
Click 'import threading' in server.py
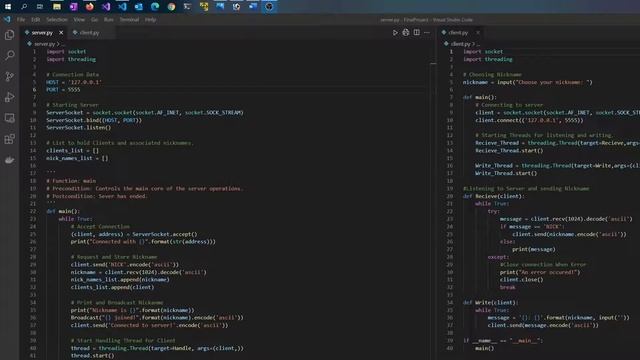click(x=71, y=59)
